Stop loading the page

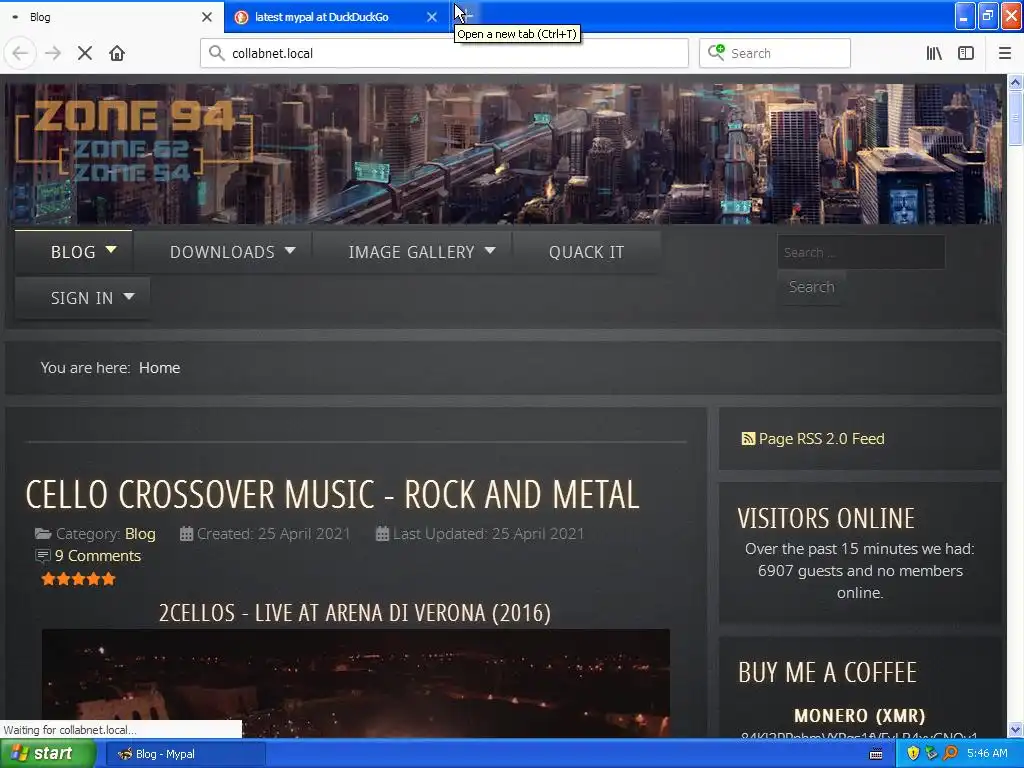[x=85, y=53]
